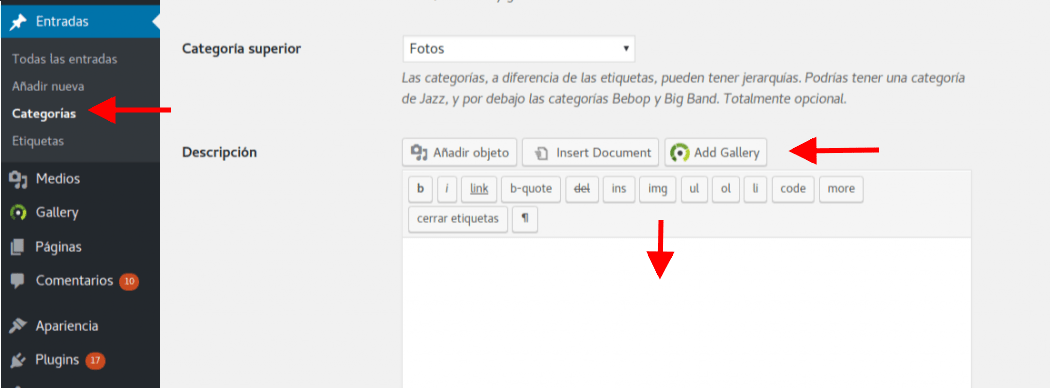
Task: Open Entradas menu
Action: [80, 22]
